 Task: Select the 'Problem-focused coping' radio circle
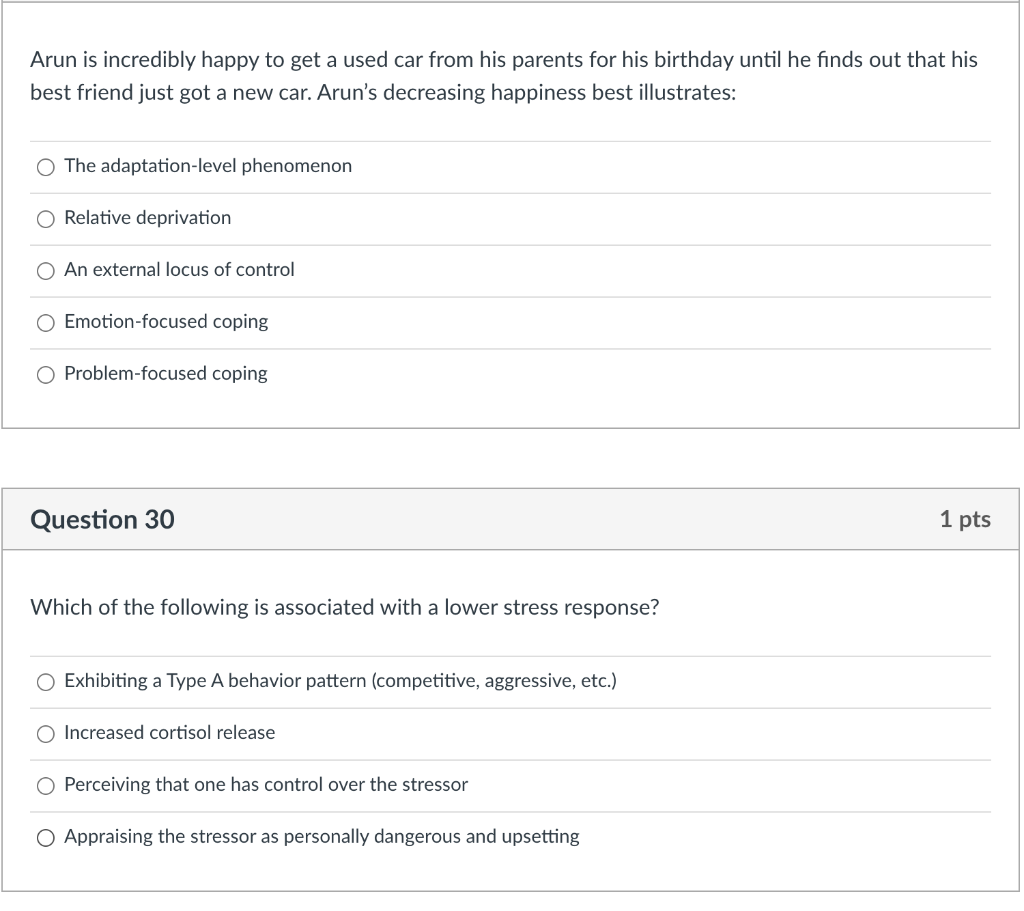(45, 375)
